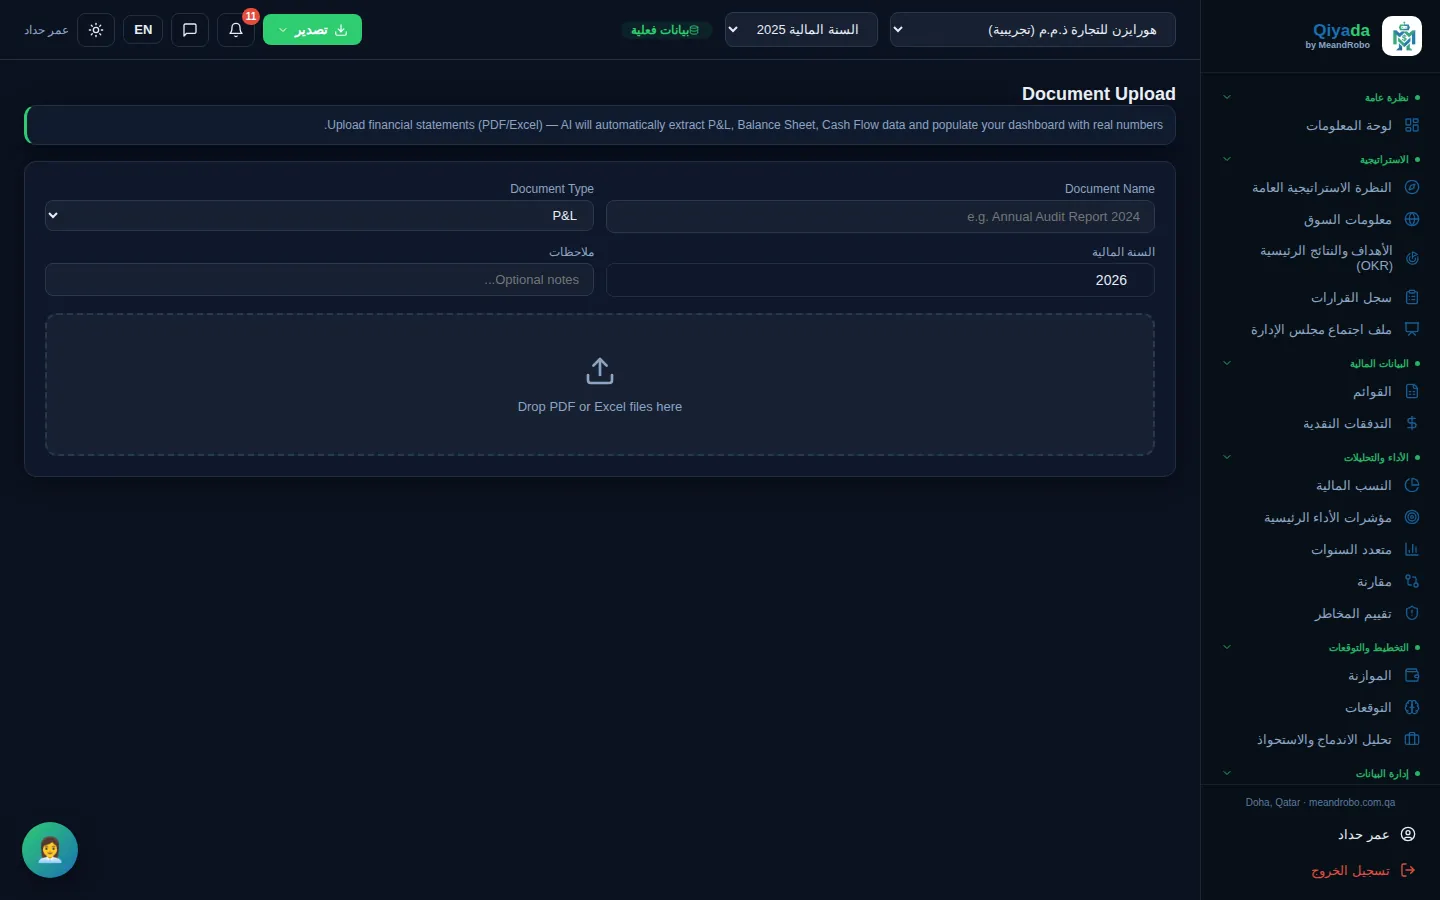The image size is (1440, 900).
Task: Open the chat messages icon in top bar
Action: pos(190,30)
